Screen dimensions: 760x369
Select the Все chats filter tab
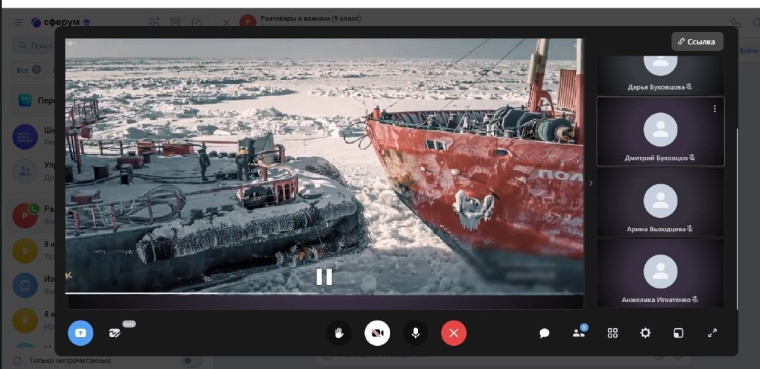28,70
